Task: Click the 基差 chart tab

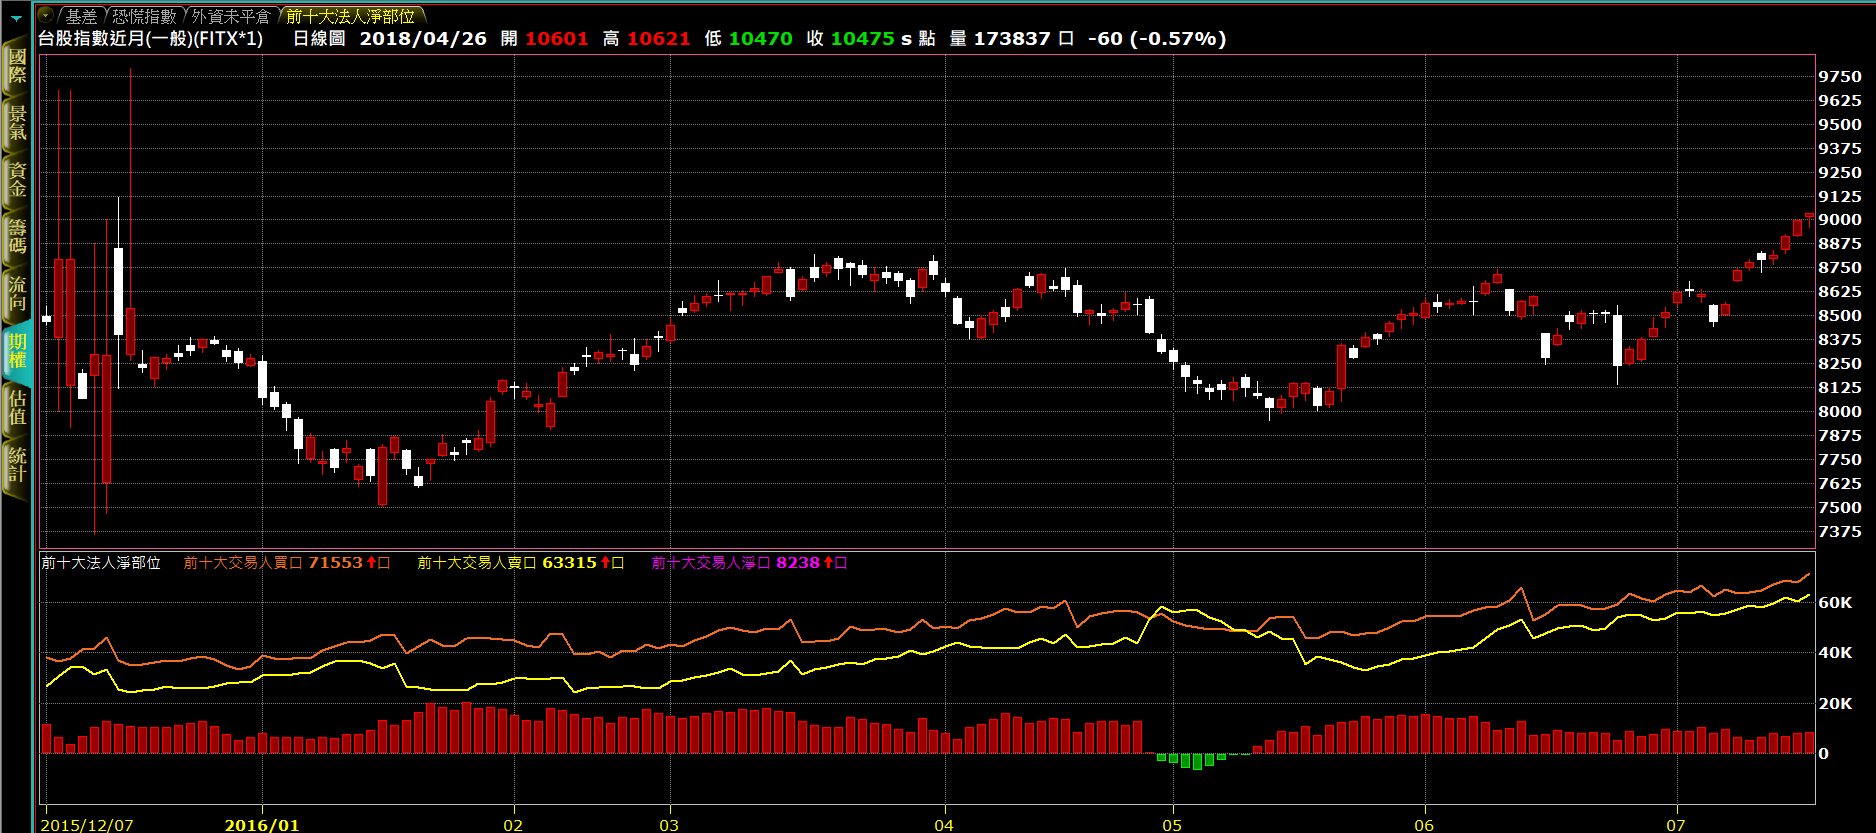Action: [x=81, y=16]
